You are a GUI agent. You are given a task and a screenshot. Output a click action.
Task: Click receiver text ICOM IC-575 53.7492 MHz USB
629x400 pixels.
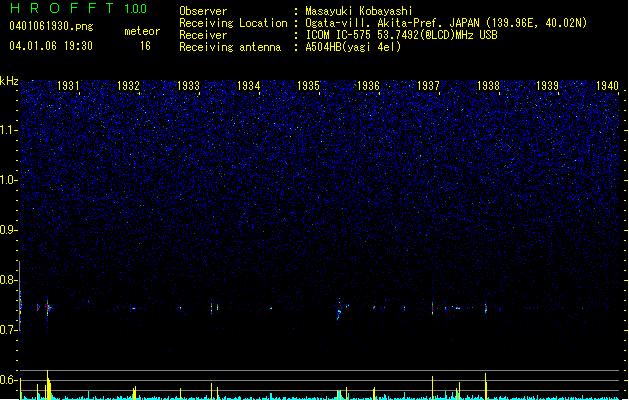click(x=402, y=35)
